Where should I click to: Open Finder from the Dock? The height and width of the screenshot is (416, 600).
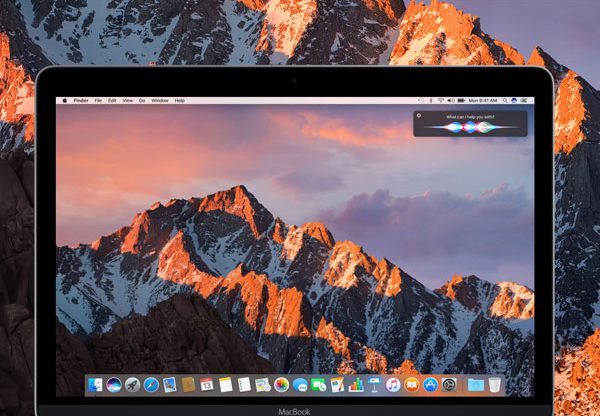(95, 385)
